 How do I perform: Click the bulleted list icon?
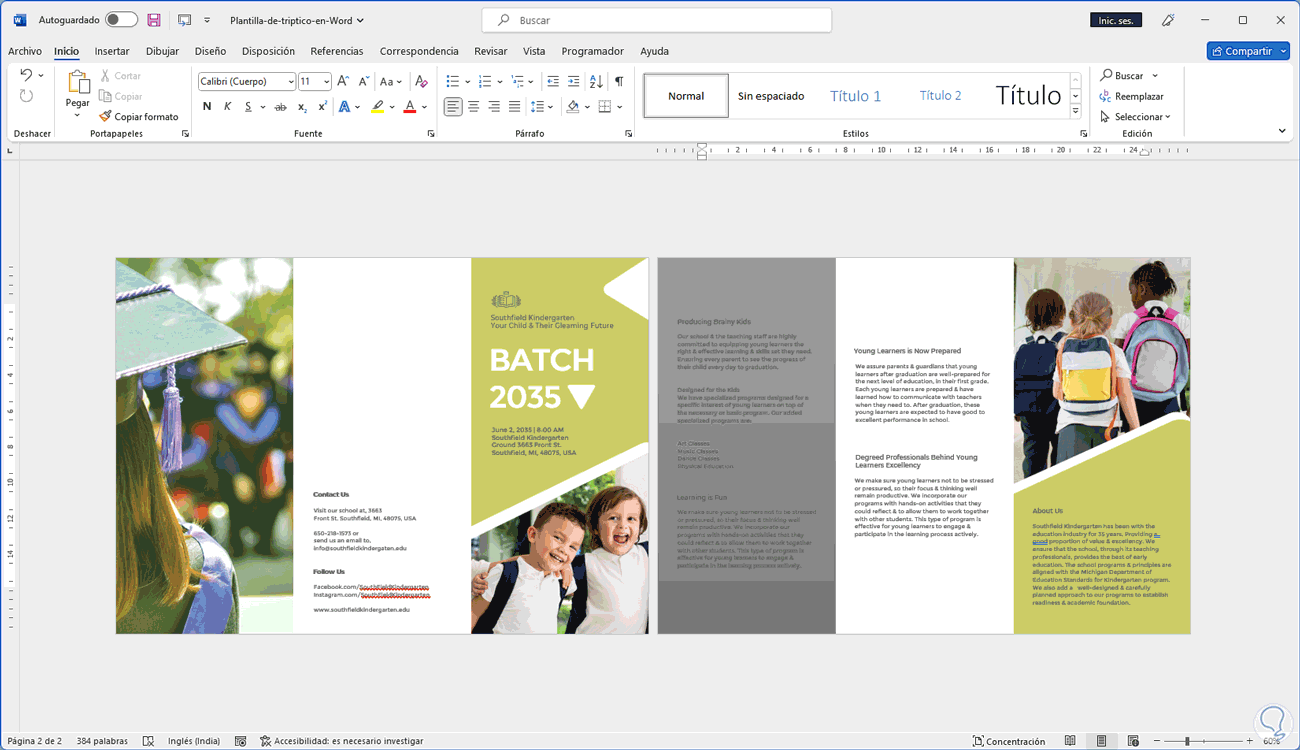(453, 81)
